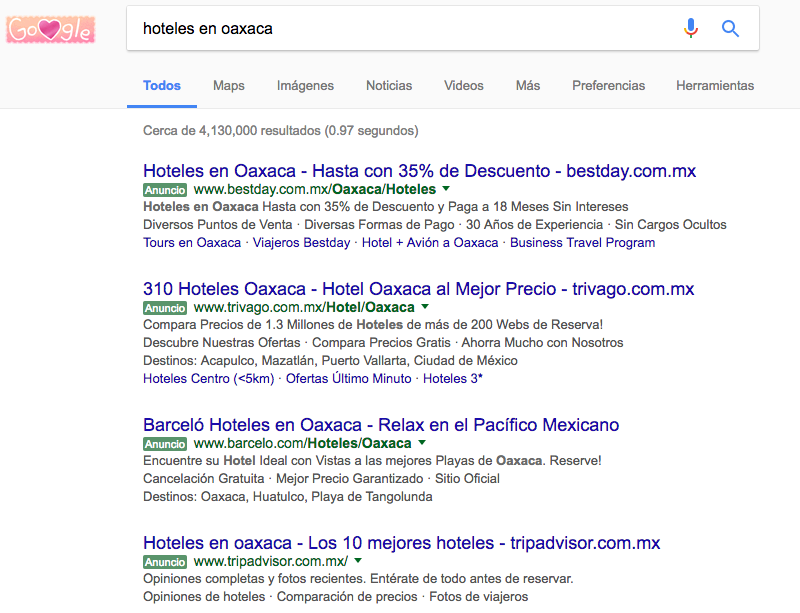Open the Business Travel Program sitelink
The height and width of the screenshot is (613, 800).
pyautogui.click(x=582, y=242)
